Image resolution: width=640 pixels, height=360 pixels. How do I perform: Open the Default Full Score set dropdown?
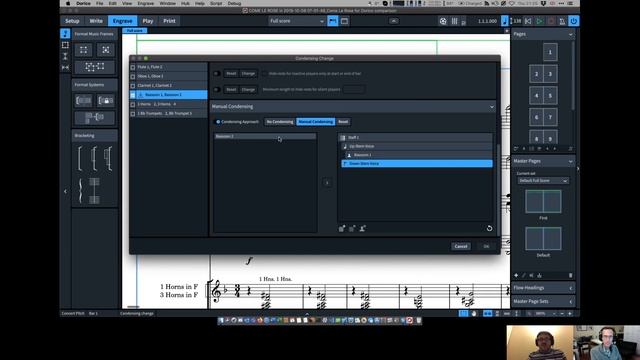543,181
